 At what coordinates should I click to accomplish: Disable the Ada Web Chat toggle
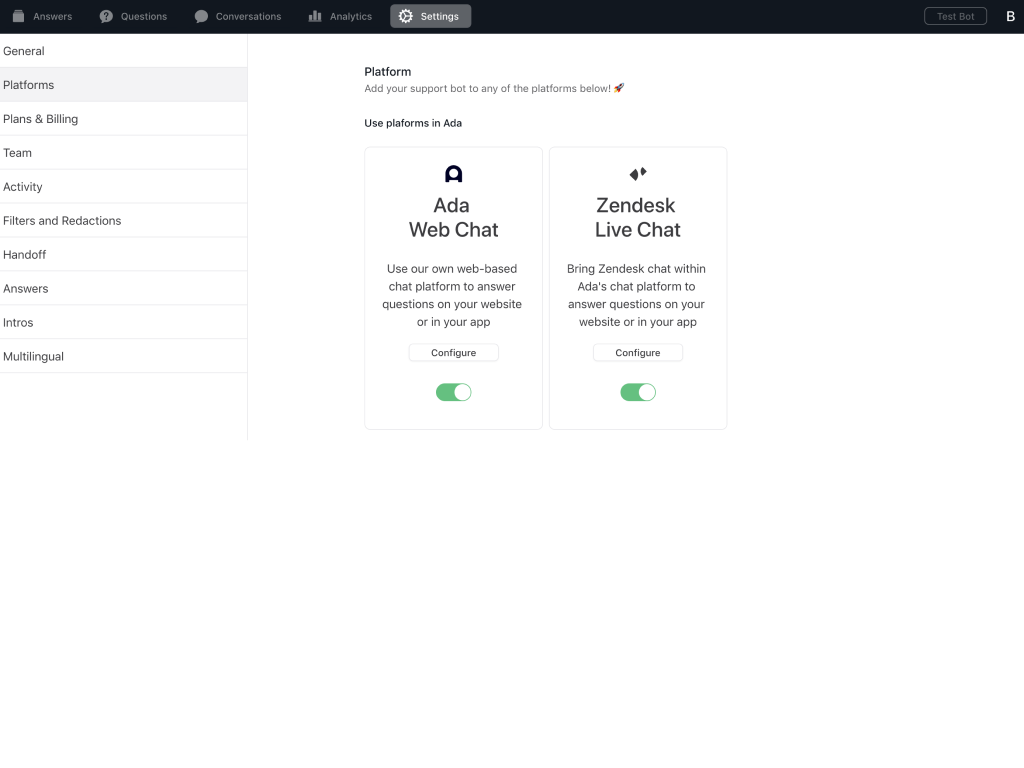point(453,392)
